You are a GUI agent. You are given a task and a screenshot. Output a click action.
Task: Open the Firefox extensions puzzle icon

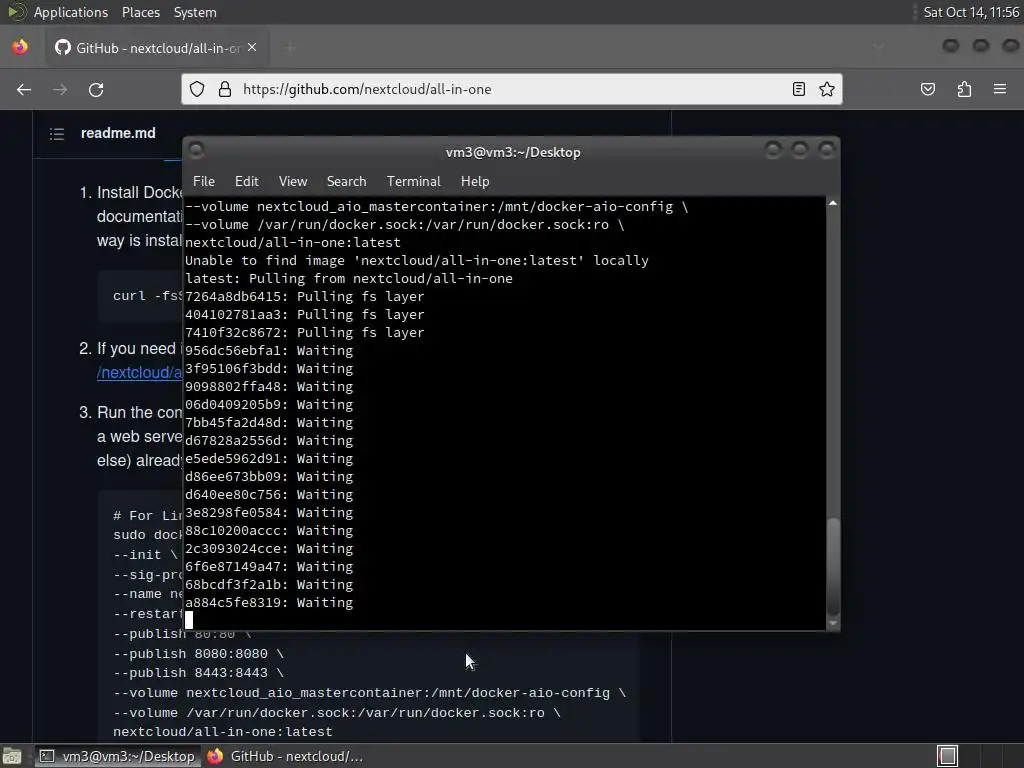pyautogui.click(x=964, y=89)
